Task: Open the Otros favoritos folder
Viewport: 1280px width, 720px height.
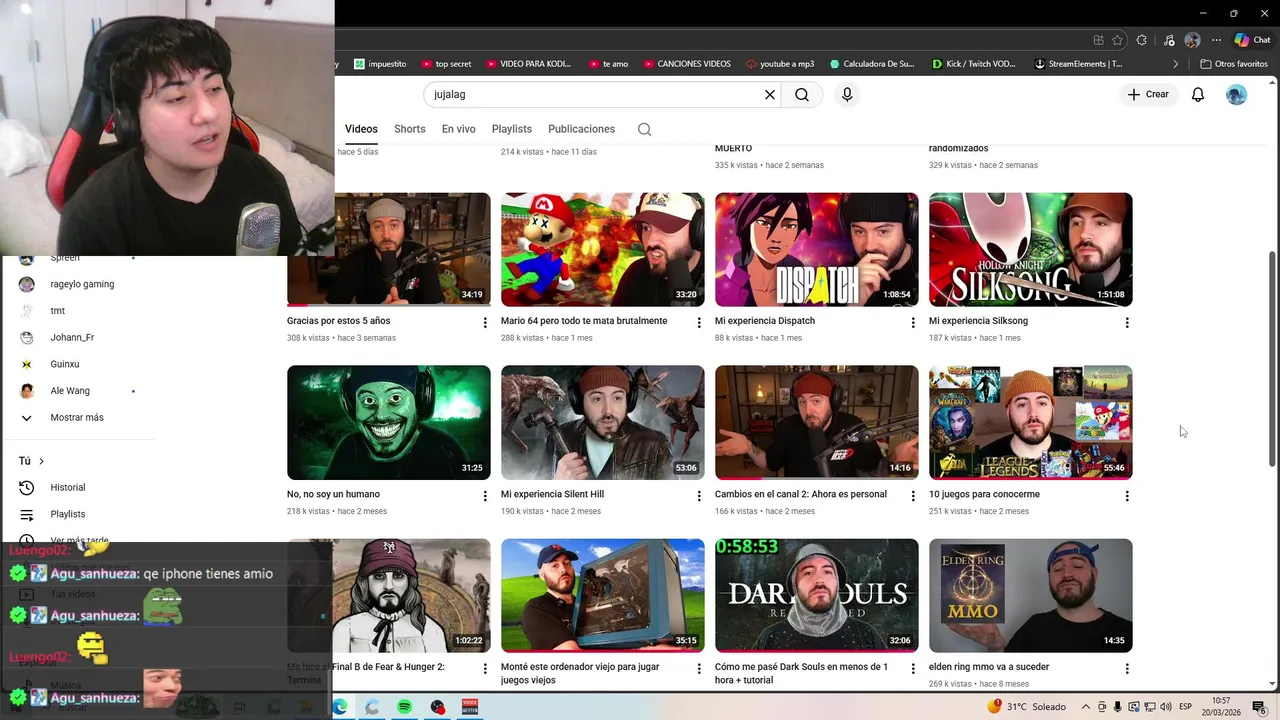Action: (x=1234, y=64)
